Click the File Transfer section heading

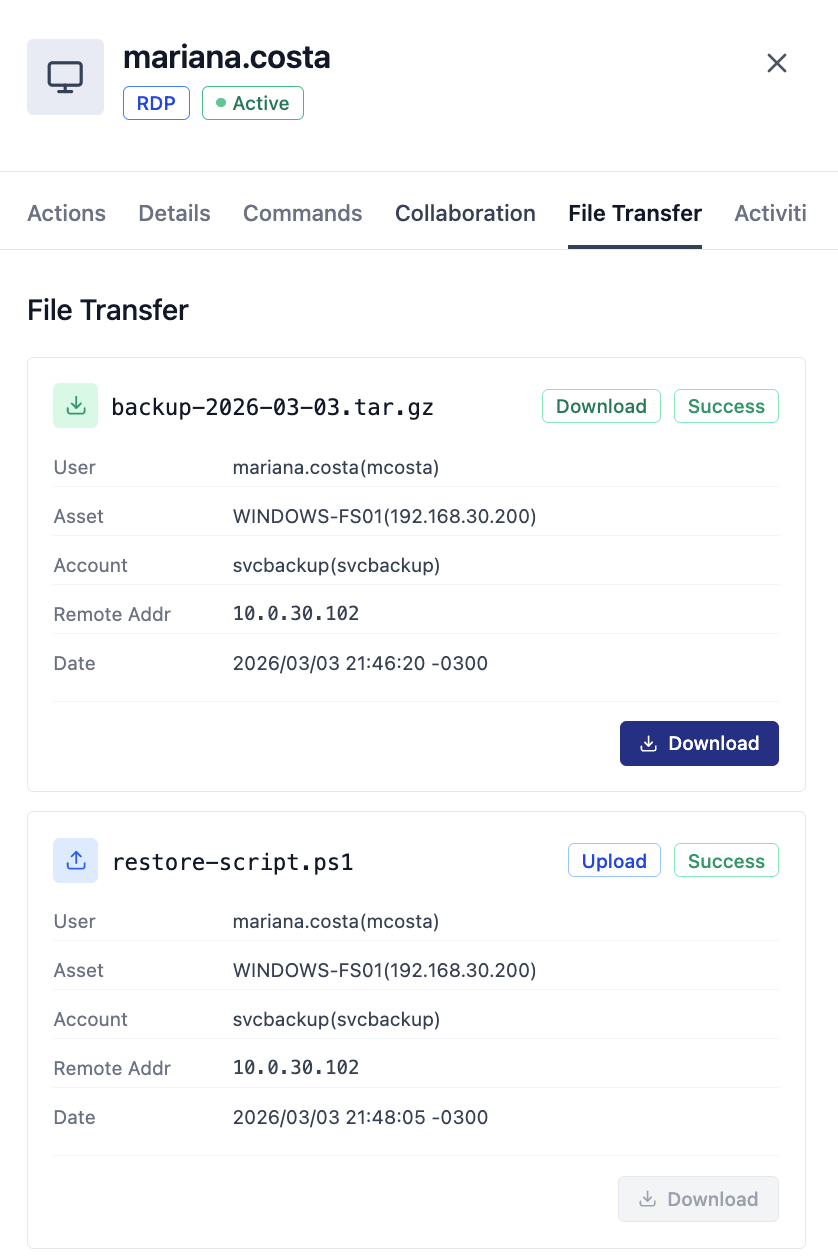[108, 310]
